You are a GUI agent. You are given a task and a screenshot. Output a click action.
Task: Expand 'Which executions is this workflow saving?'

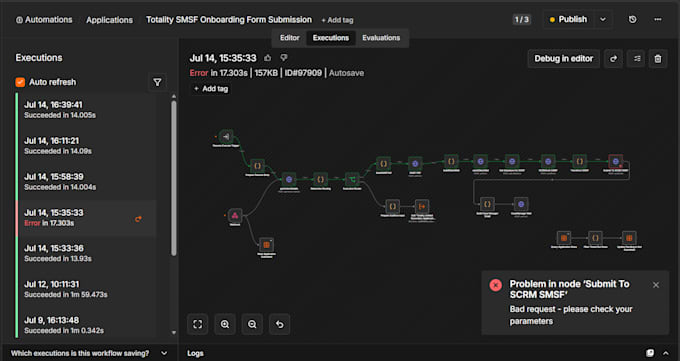click(x=89, y=353)
